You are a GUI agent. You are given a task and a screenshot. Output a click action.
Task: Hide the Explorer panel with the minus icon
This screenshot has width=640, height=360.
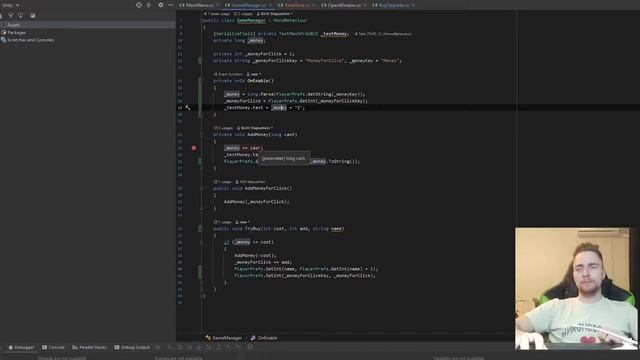[171, 5]
